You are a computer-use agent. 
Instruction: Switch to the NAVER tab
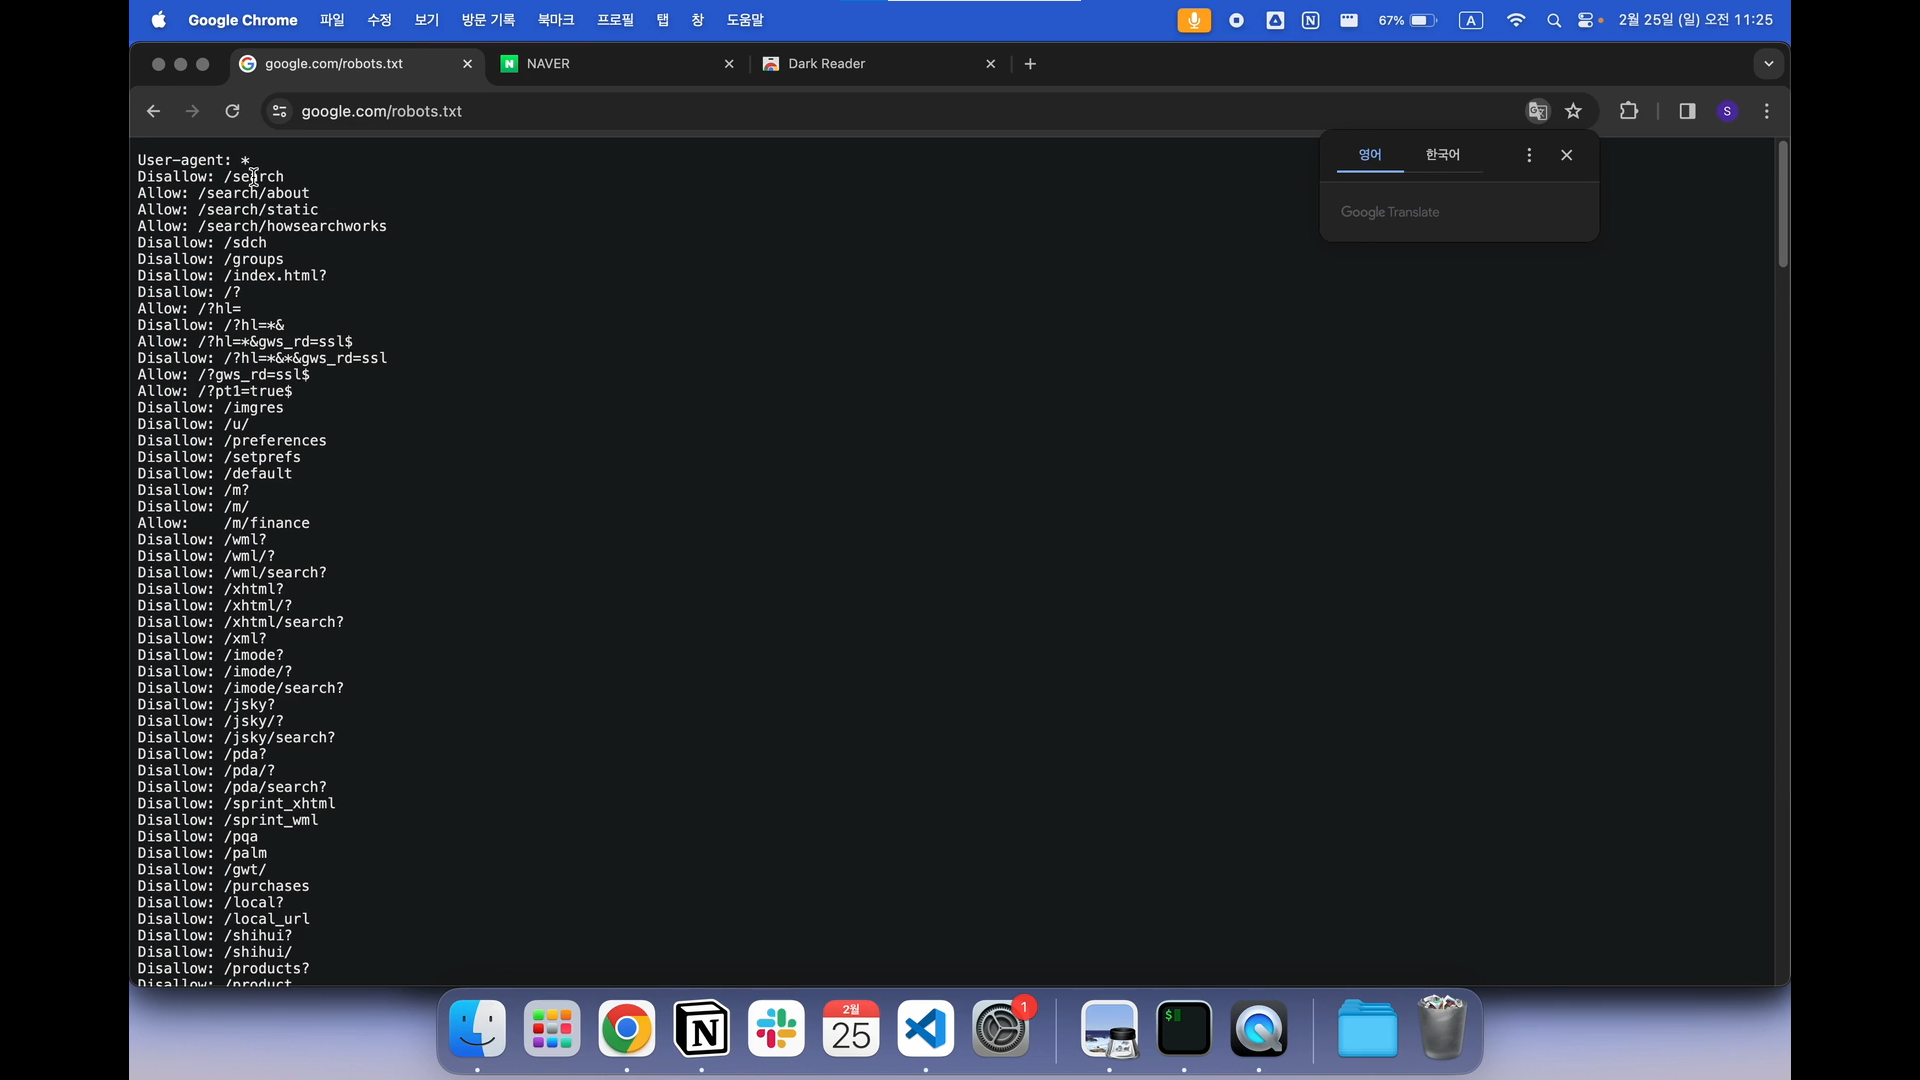click(x=610, y=63)
